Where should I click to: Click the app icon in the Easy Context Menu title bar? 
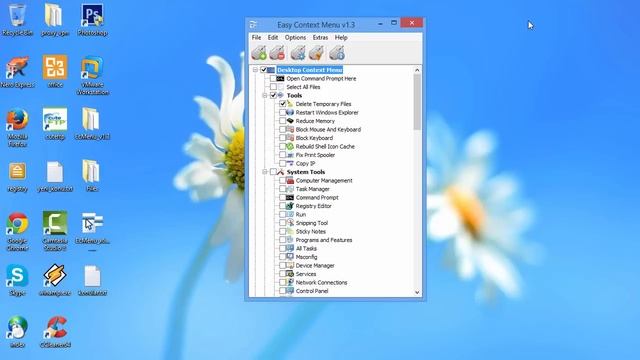tap(253, 25)
